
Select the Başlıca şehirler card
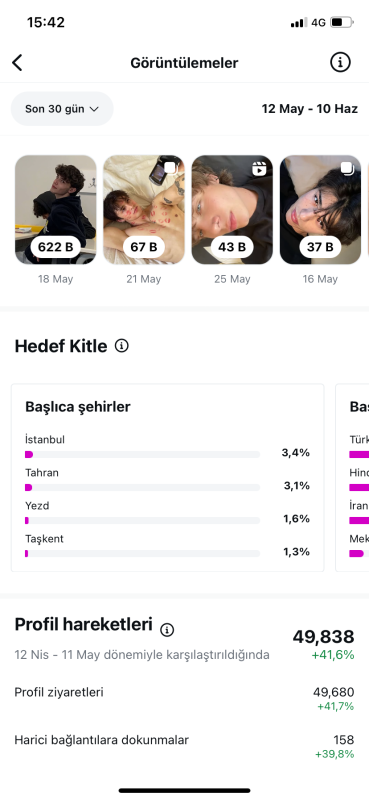(x=167, y=478)
